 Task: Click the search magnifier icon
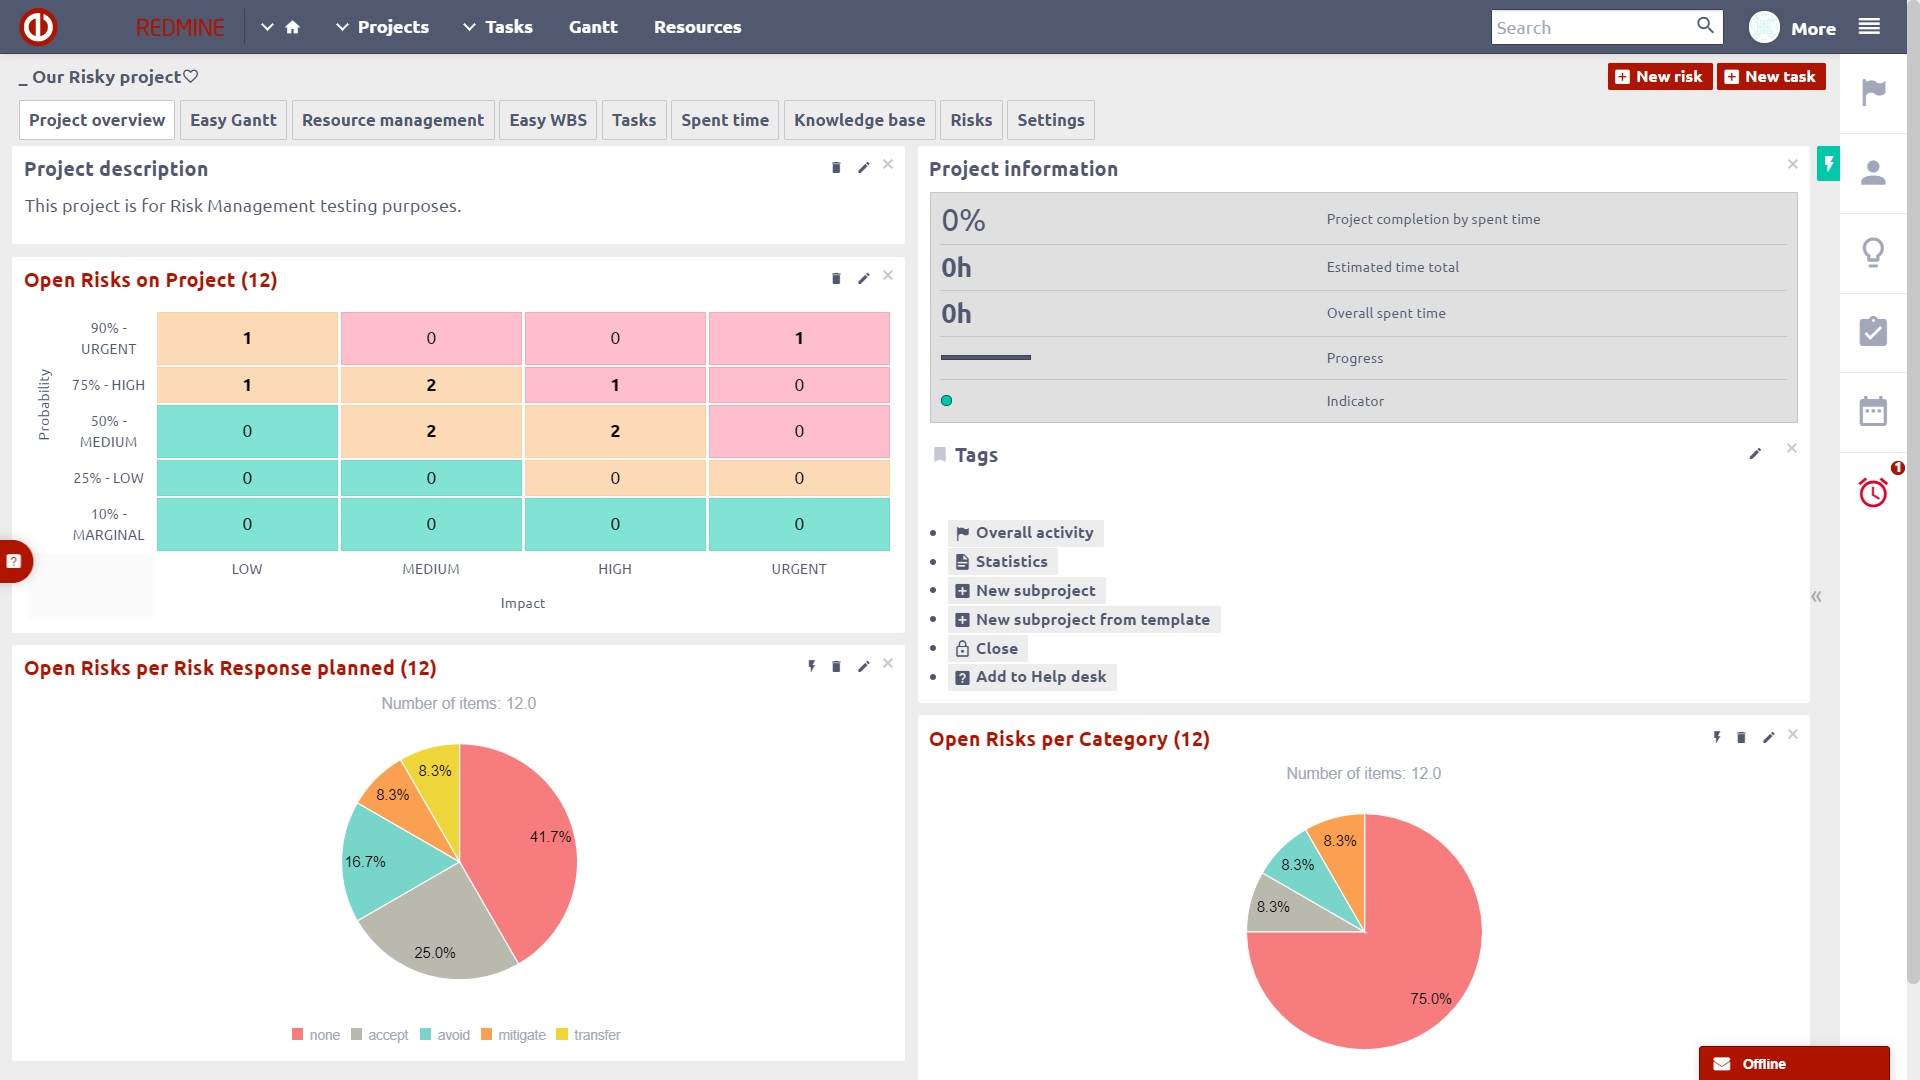coord(1705,26)
